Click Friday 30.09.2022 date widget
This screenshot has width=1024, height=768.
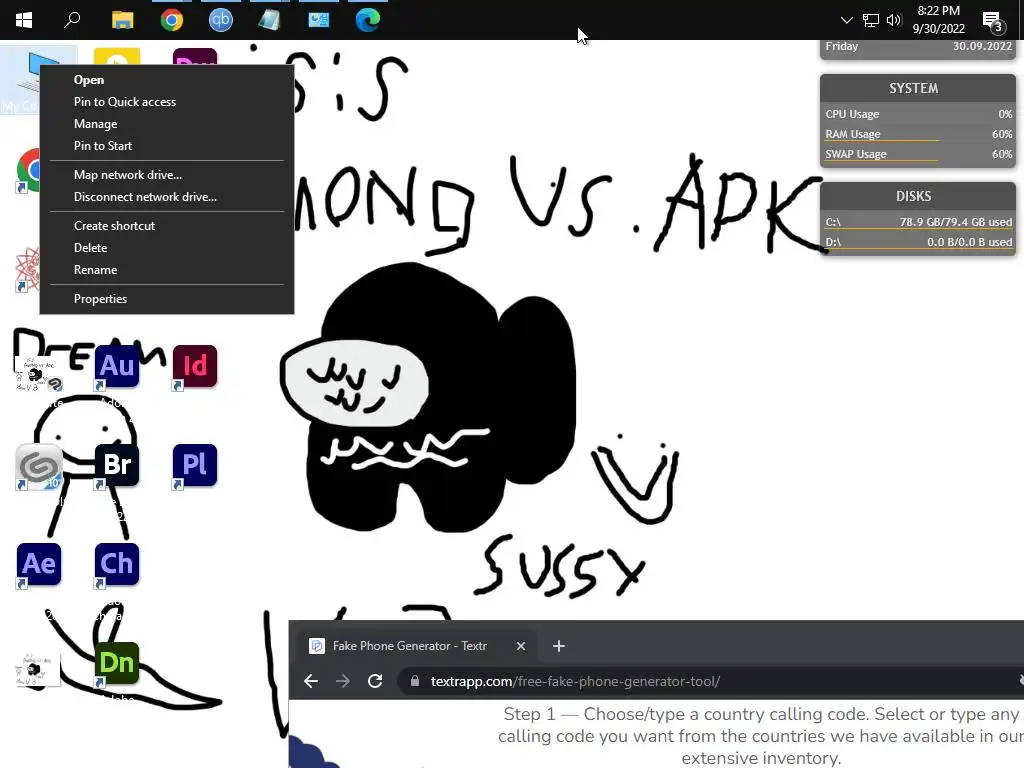[918, 48]
